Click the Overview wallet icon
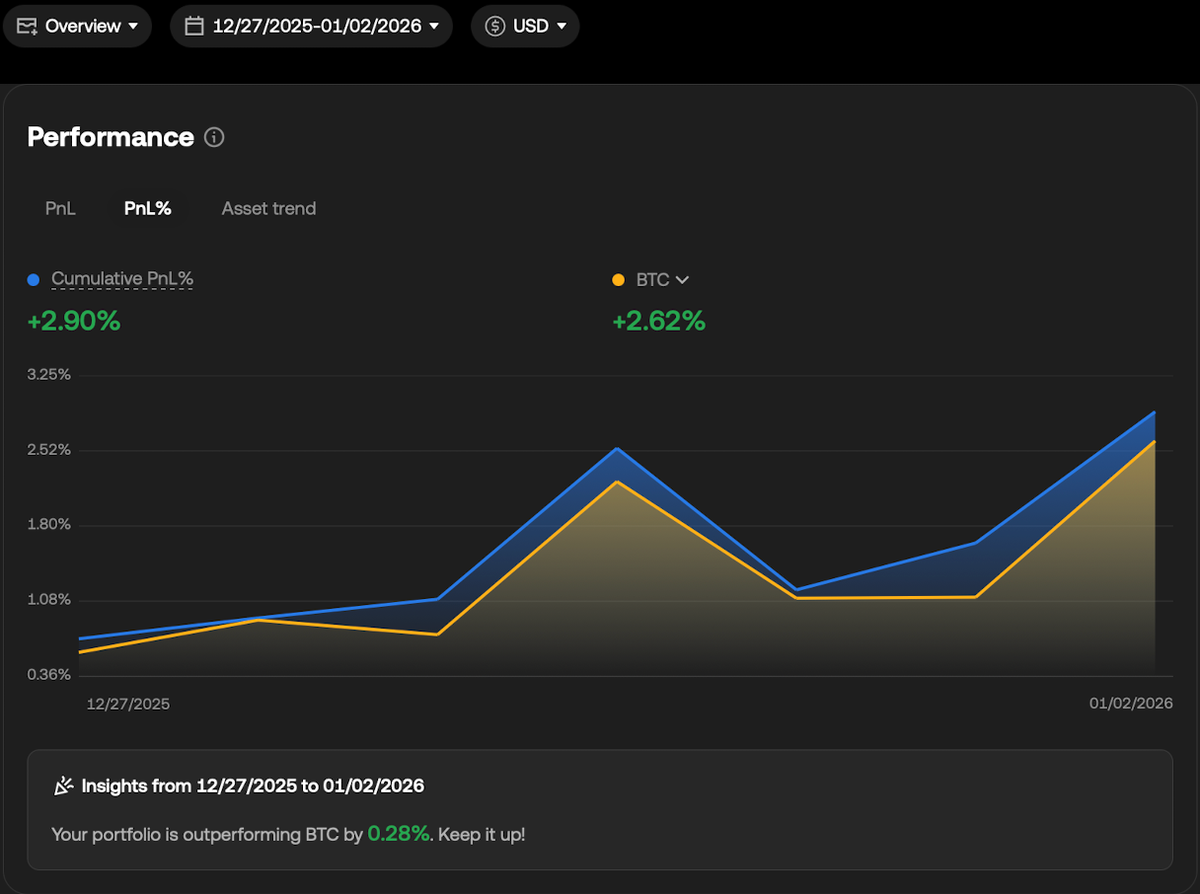Screen dimensions: 1200x894 pyautogui.click(x=28, y=26)
